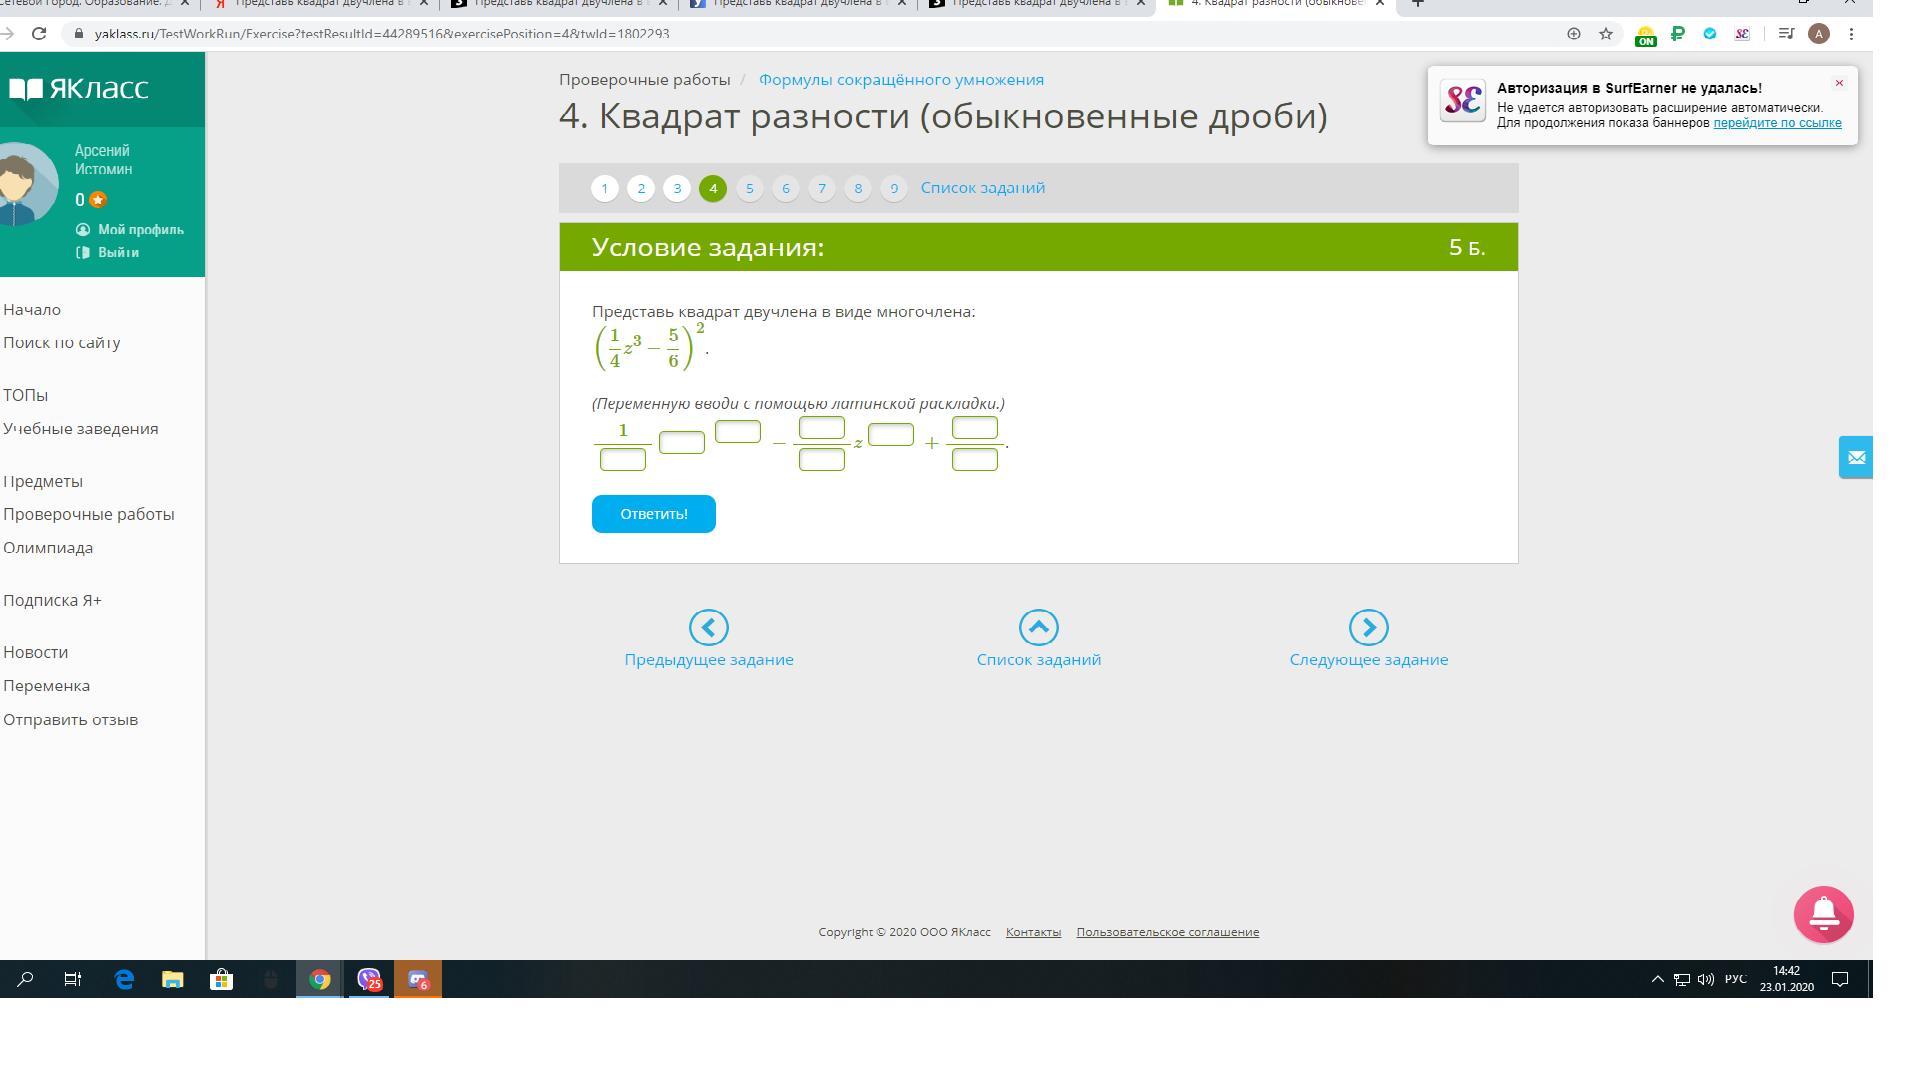Click перейдите по ссылке in SurfEarner popup
This screenshot has height=1080, width=1920.
pos(1777,123)
